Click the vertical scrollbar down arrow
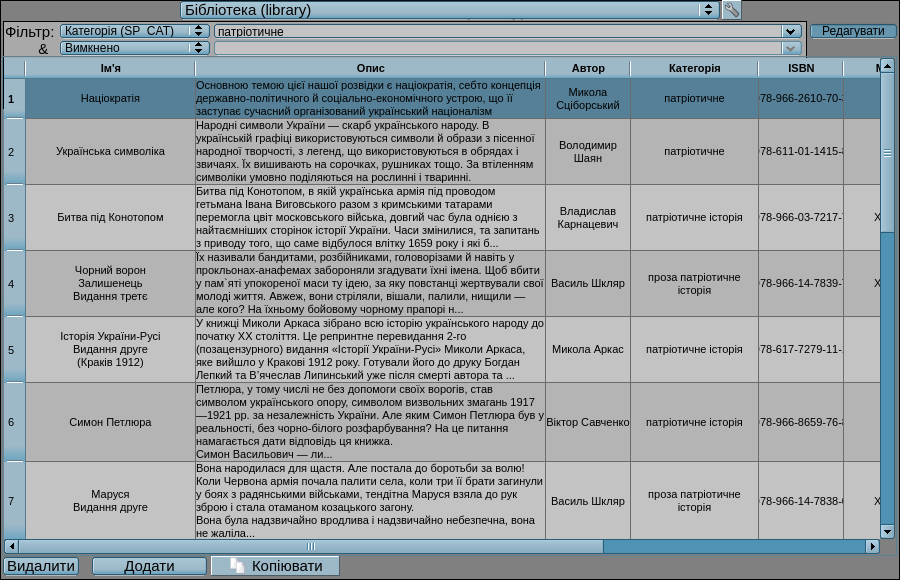Screen dimensions: 900x580 click(887, 532)
